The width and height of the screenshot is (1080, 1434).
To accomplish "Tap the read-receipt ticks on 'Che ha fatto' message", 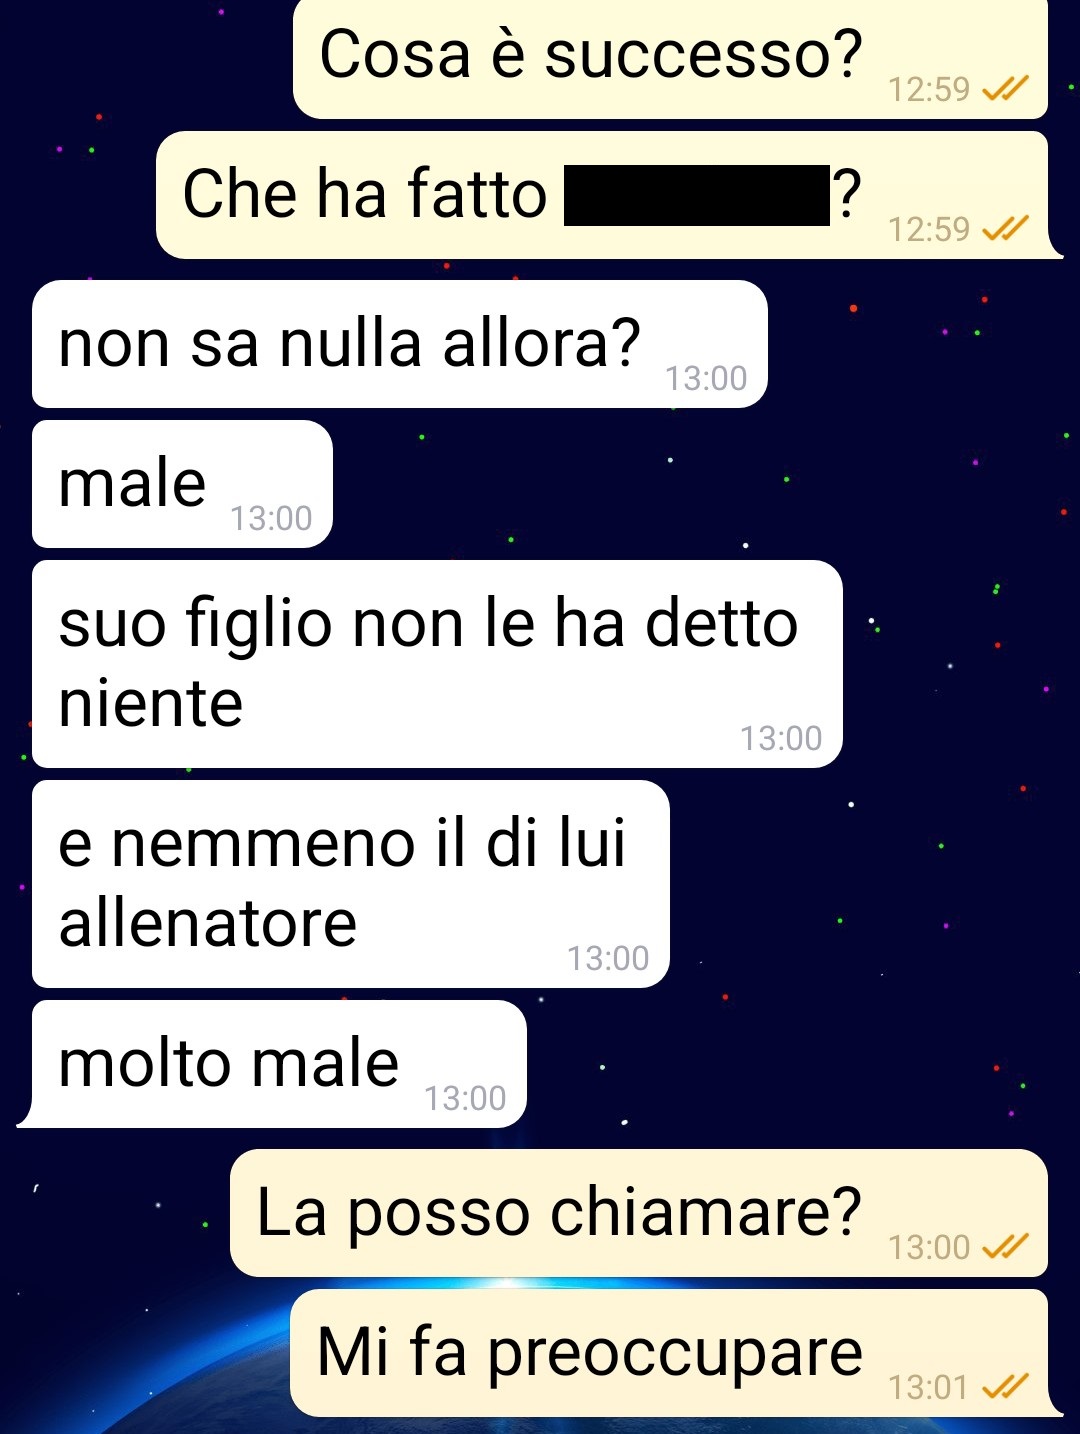I will pos(1005,230).
